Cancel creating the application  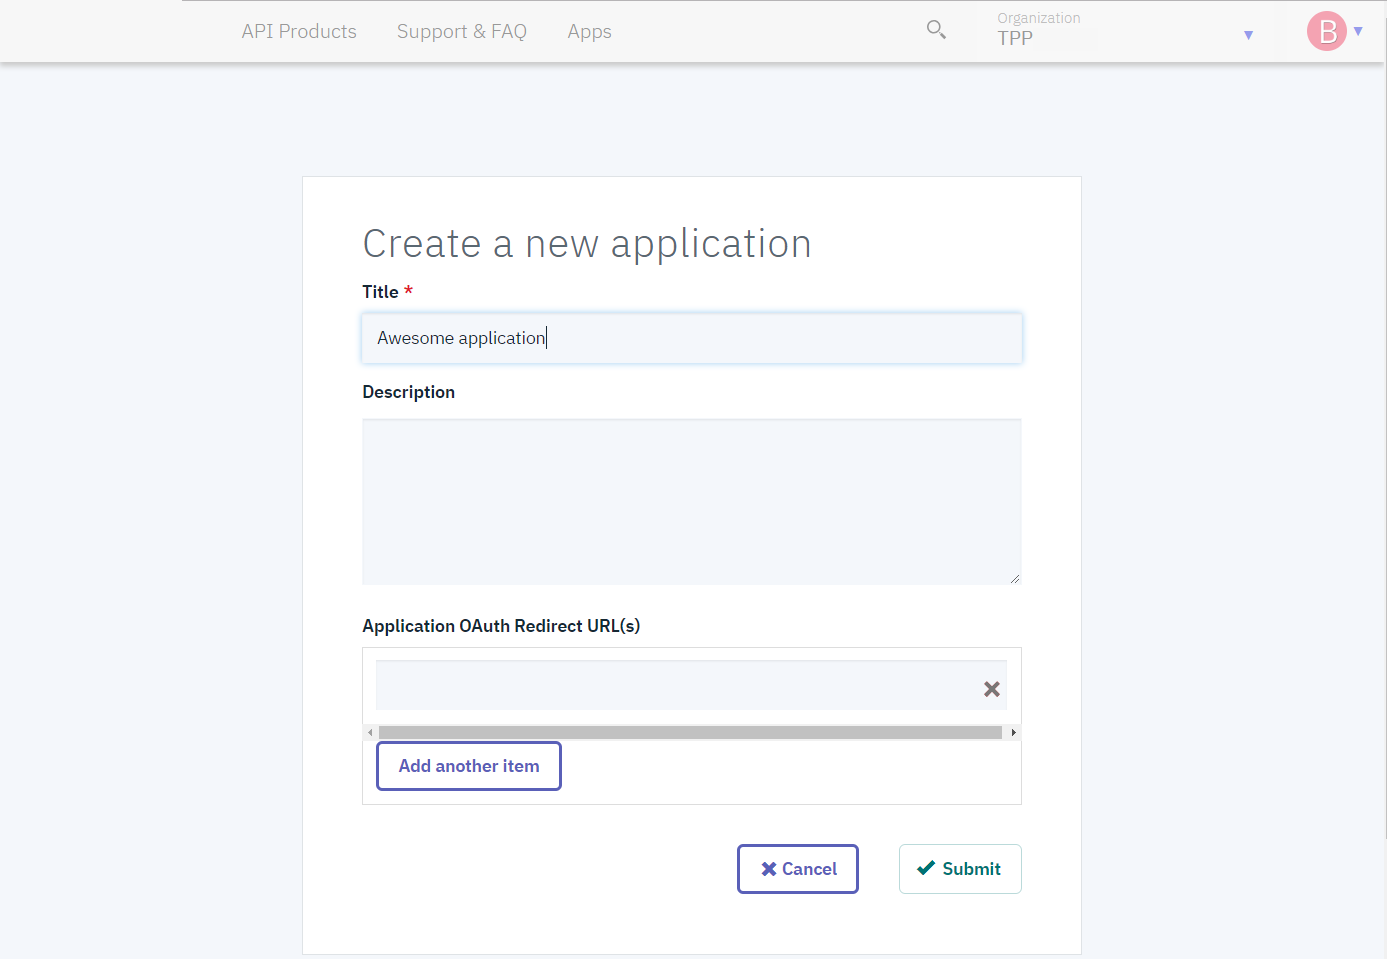pyautogui.click(x=797, y=868)
